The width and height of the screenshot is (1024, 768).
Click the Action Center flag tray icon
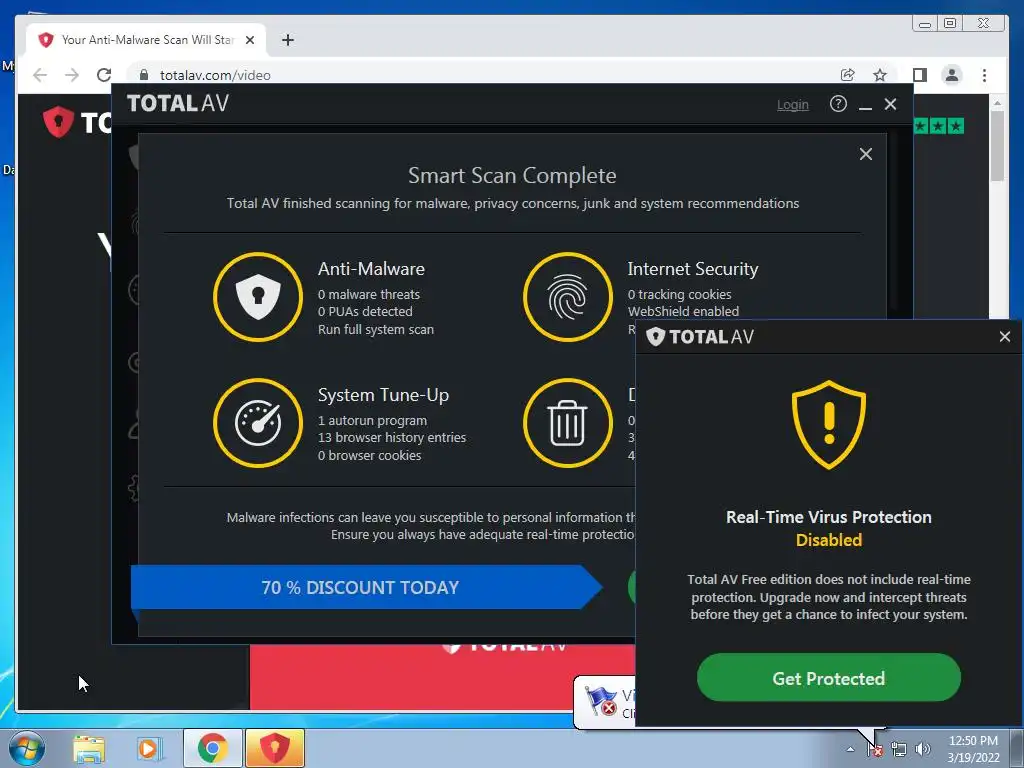pyautogui.click(x=875, y=750)
